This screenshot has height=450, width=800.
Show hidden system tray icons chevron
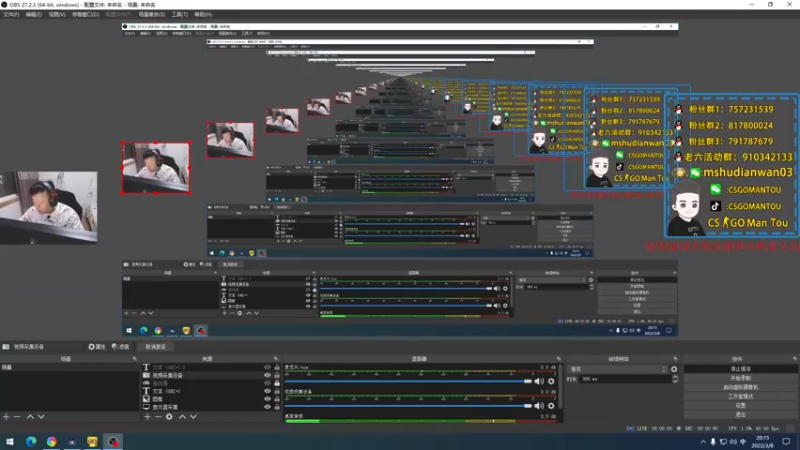coord(703,441)
